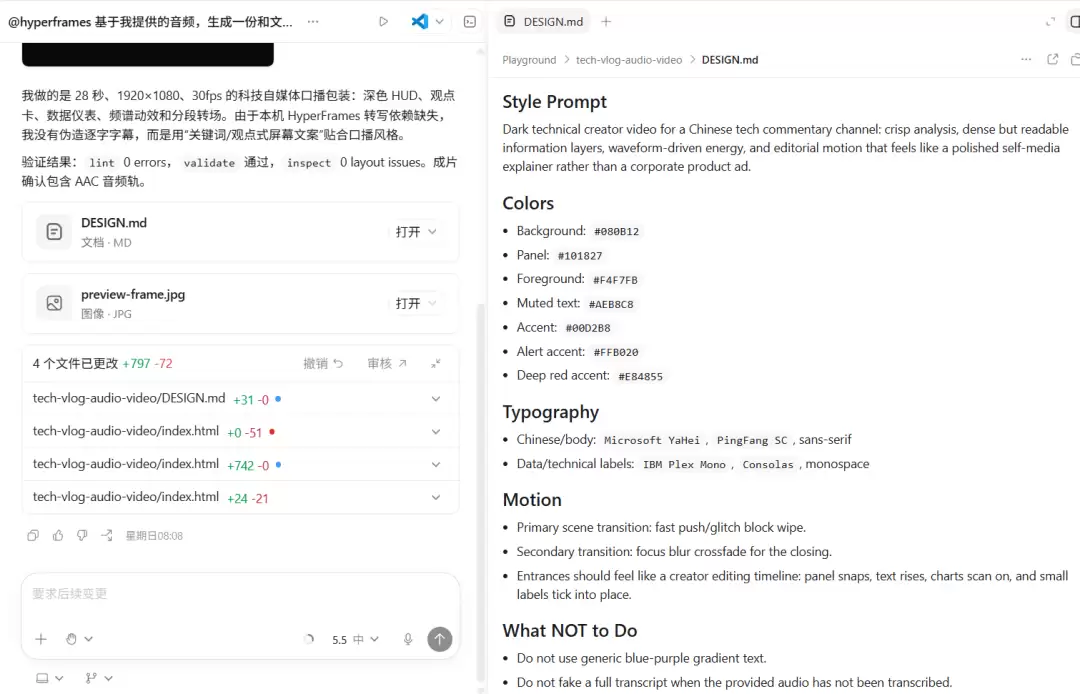
Task: Click the microphone voice input icon
Action: [408, 639]
